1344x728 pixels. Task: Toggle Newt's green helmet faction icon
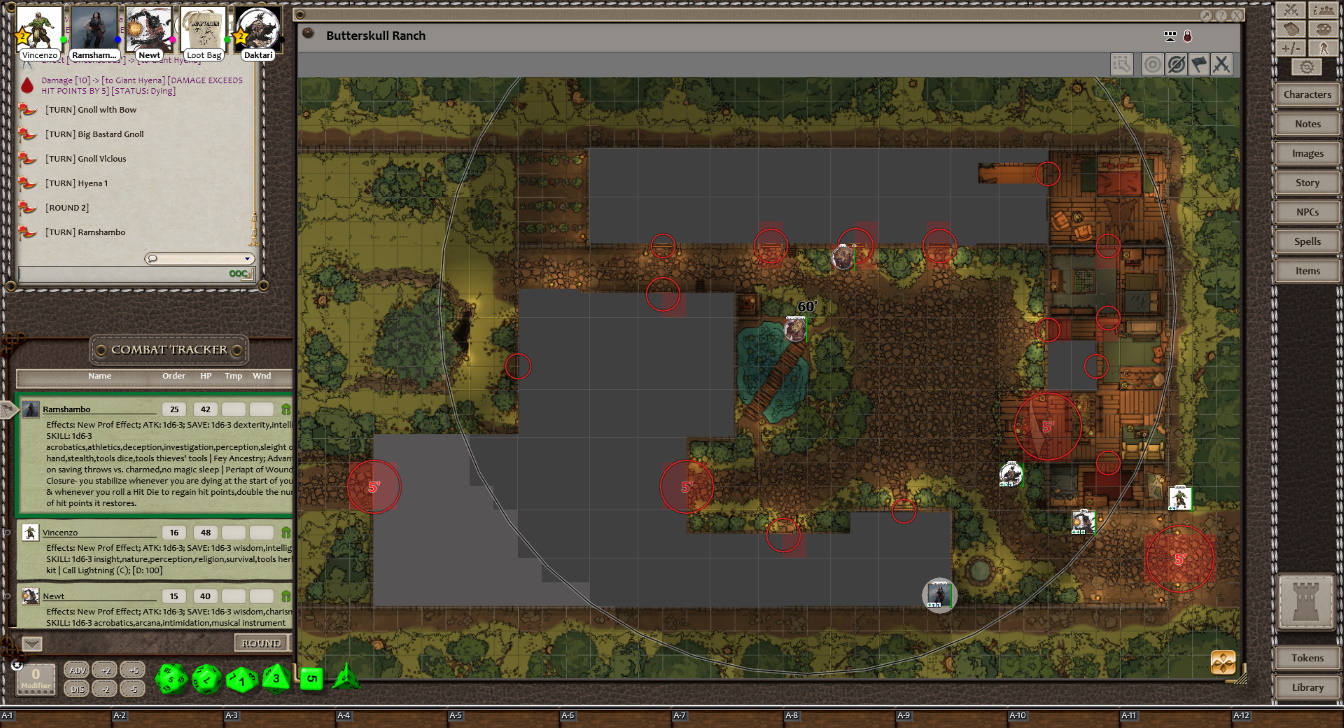coord(285,596)
